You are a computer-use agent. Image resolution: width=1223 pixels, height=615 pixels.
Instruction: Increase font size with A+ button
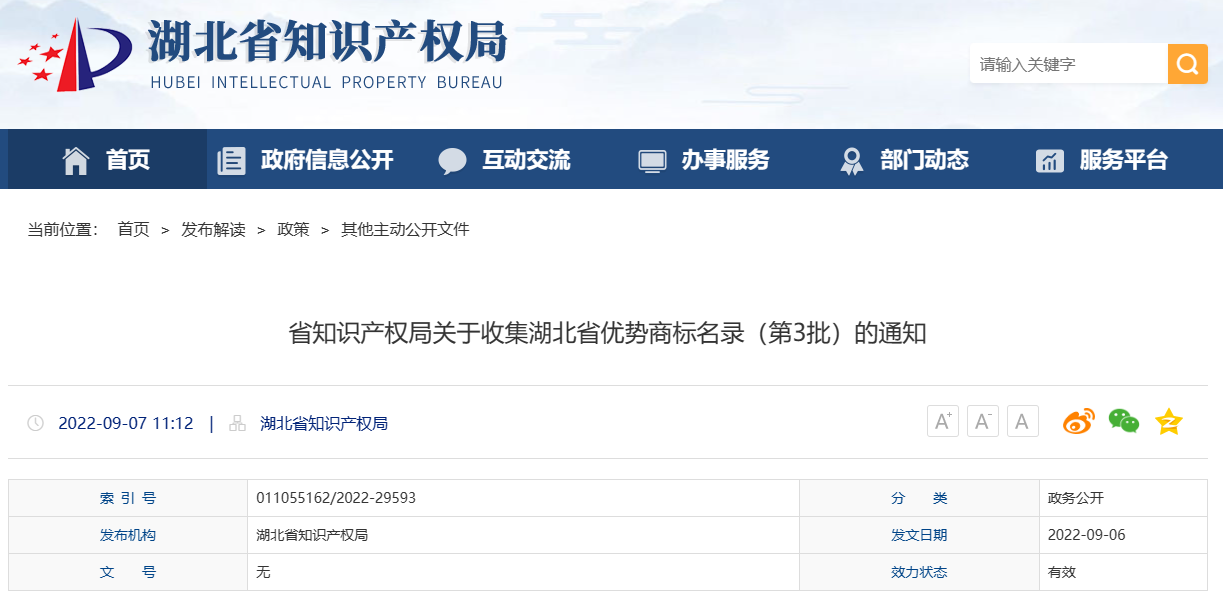point(942,422)
